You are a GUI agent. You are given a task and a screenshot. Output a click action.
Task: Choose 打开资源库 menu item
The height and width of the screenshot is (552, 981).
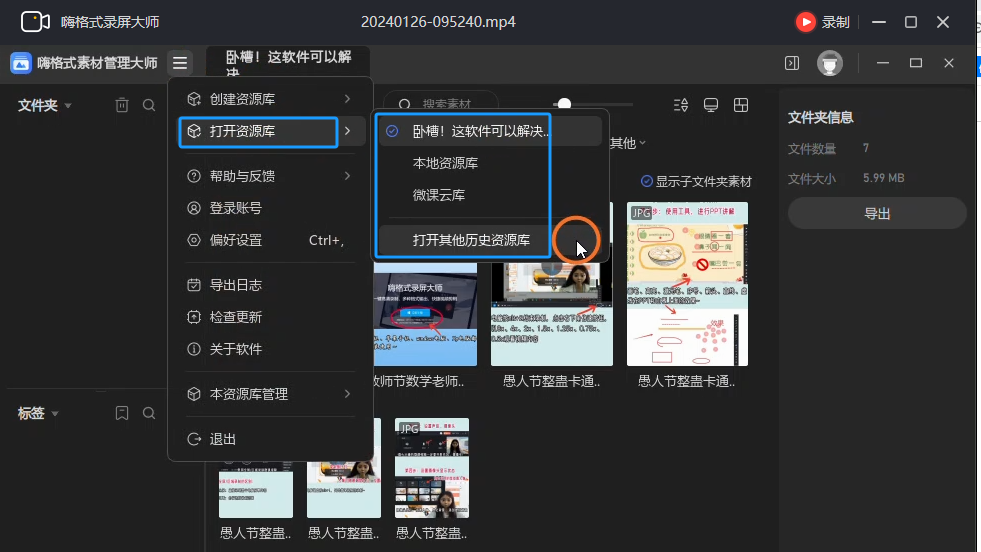pyautogui.click(x=270, y=131)
